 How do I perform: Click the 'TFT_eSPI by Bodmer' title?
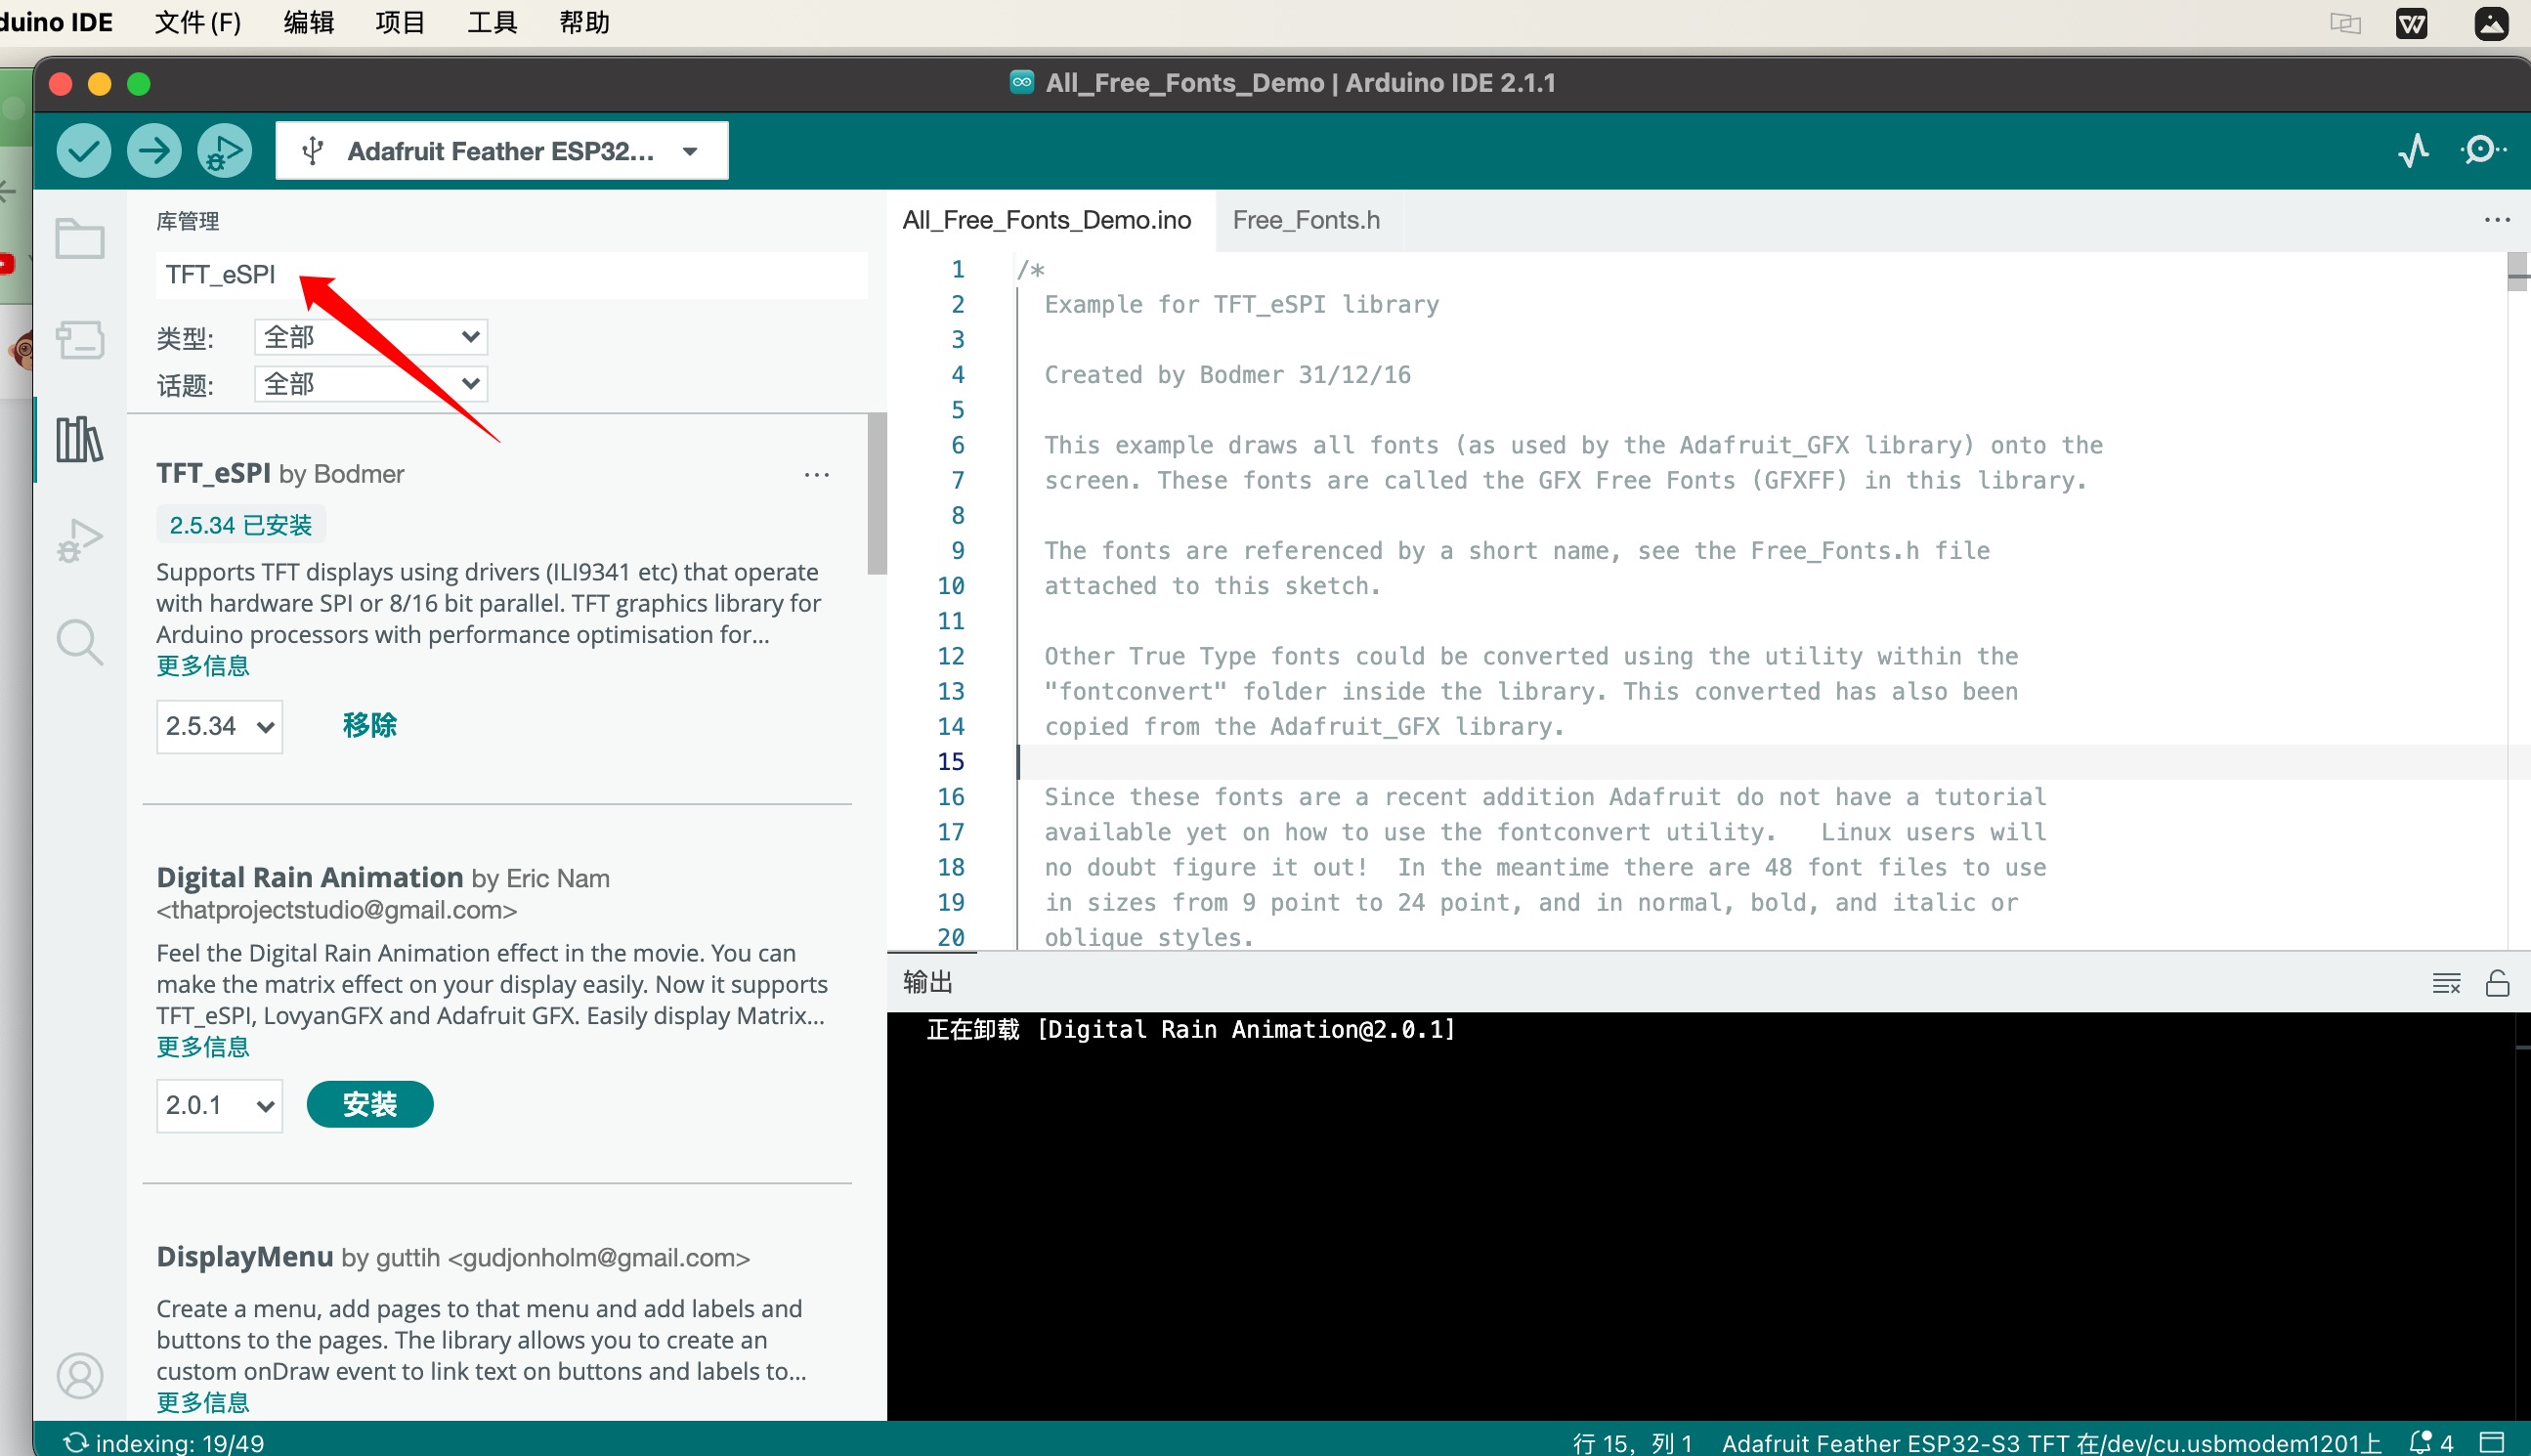click(x=280, y=473)
